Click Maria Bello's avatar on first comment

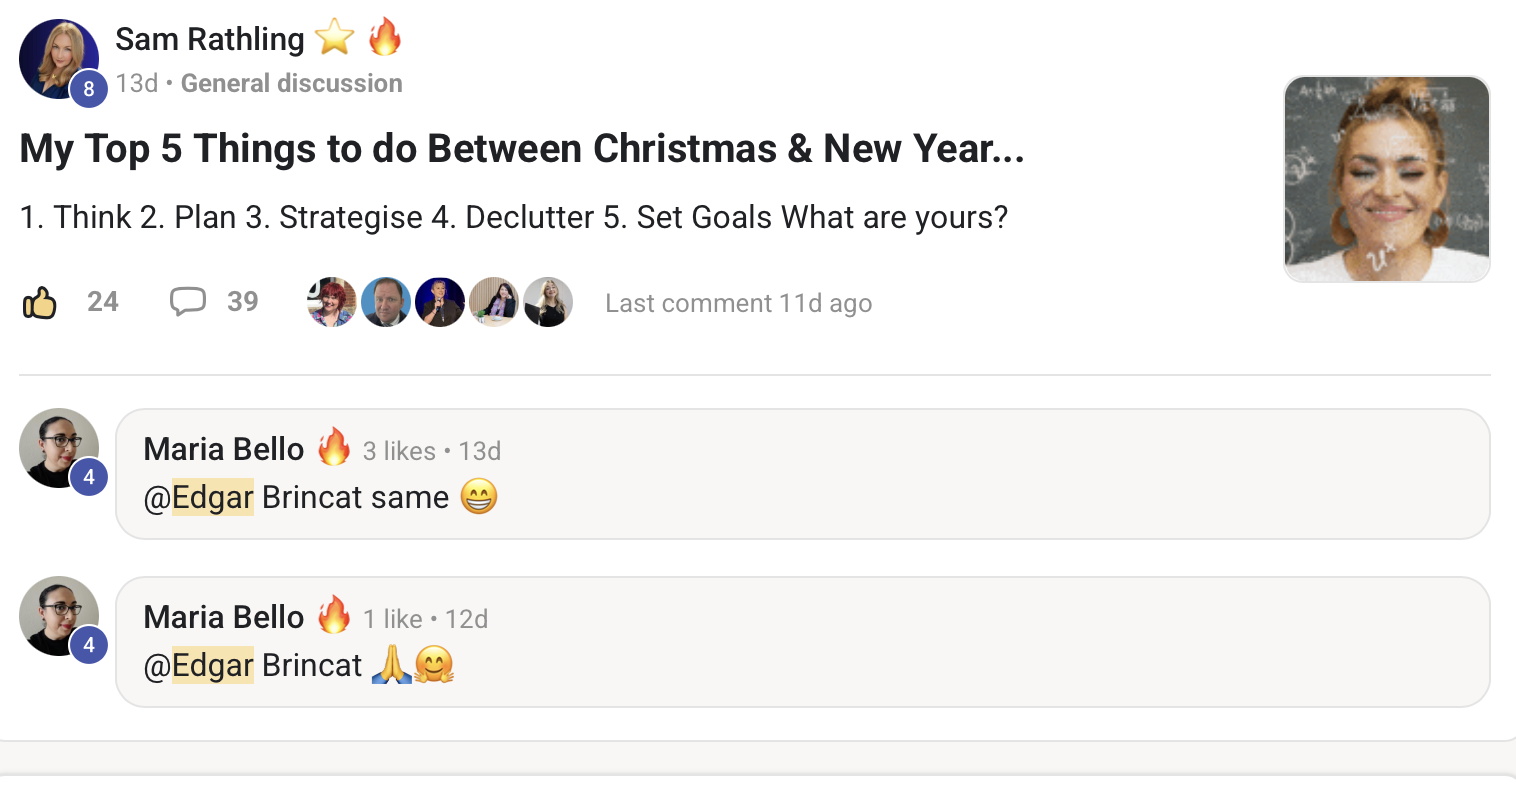click(x=59, y=448)
